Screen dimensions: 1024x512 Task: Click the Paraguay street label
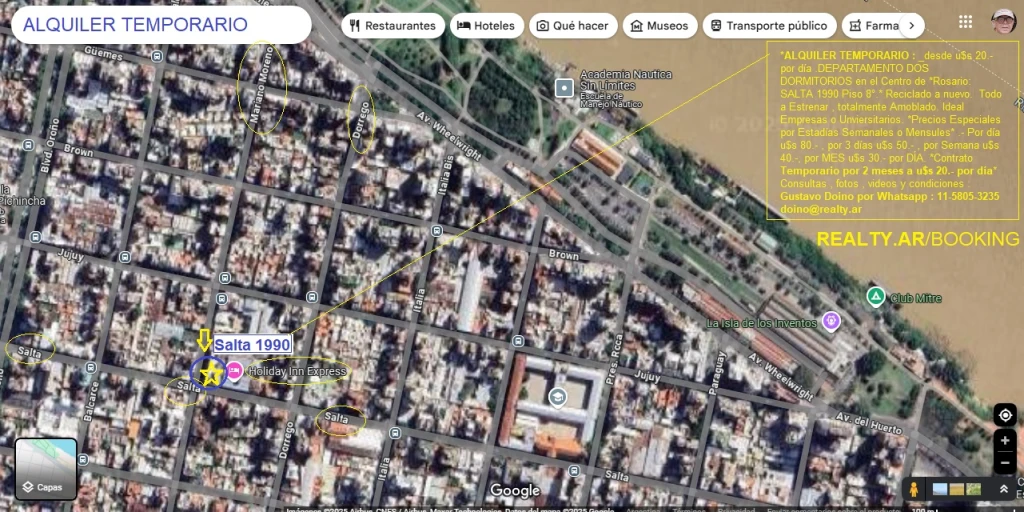point(720,374)
